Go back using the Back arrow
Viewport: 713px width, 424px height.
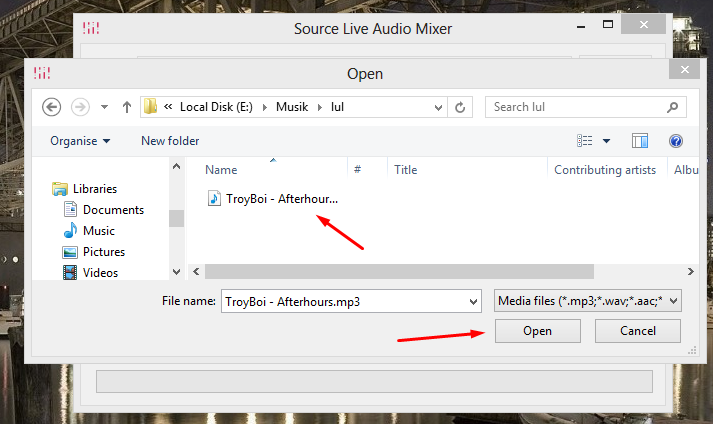coord(51,107)
